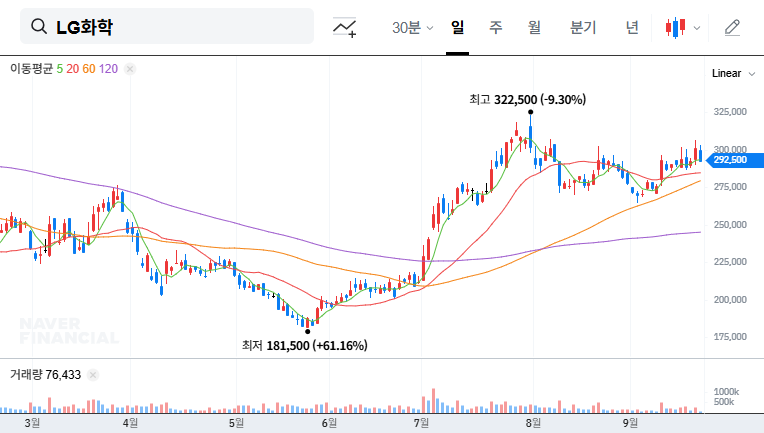Click the 325,000 price axis label
The width and height of the screenshot is (764, 433).
pyautogui.click(x=730, y=112)
